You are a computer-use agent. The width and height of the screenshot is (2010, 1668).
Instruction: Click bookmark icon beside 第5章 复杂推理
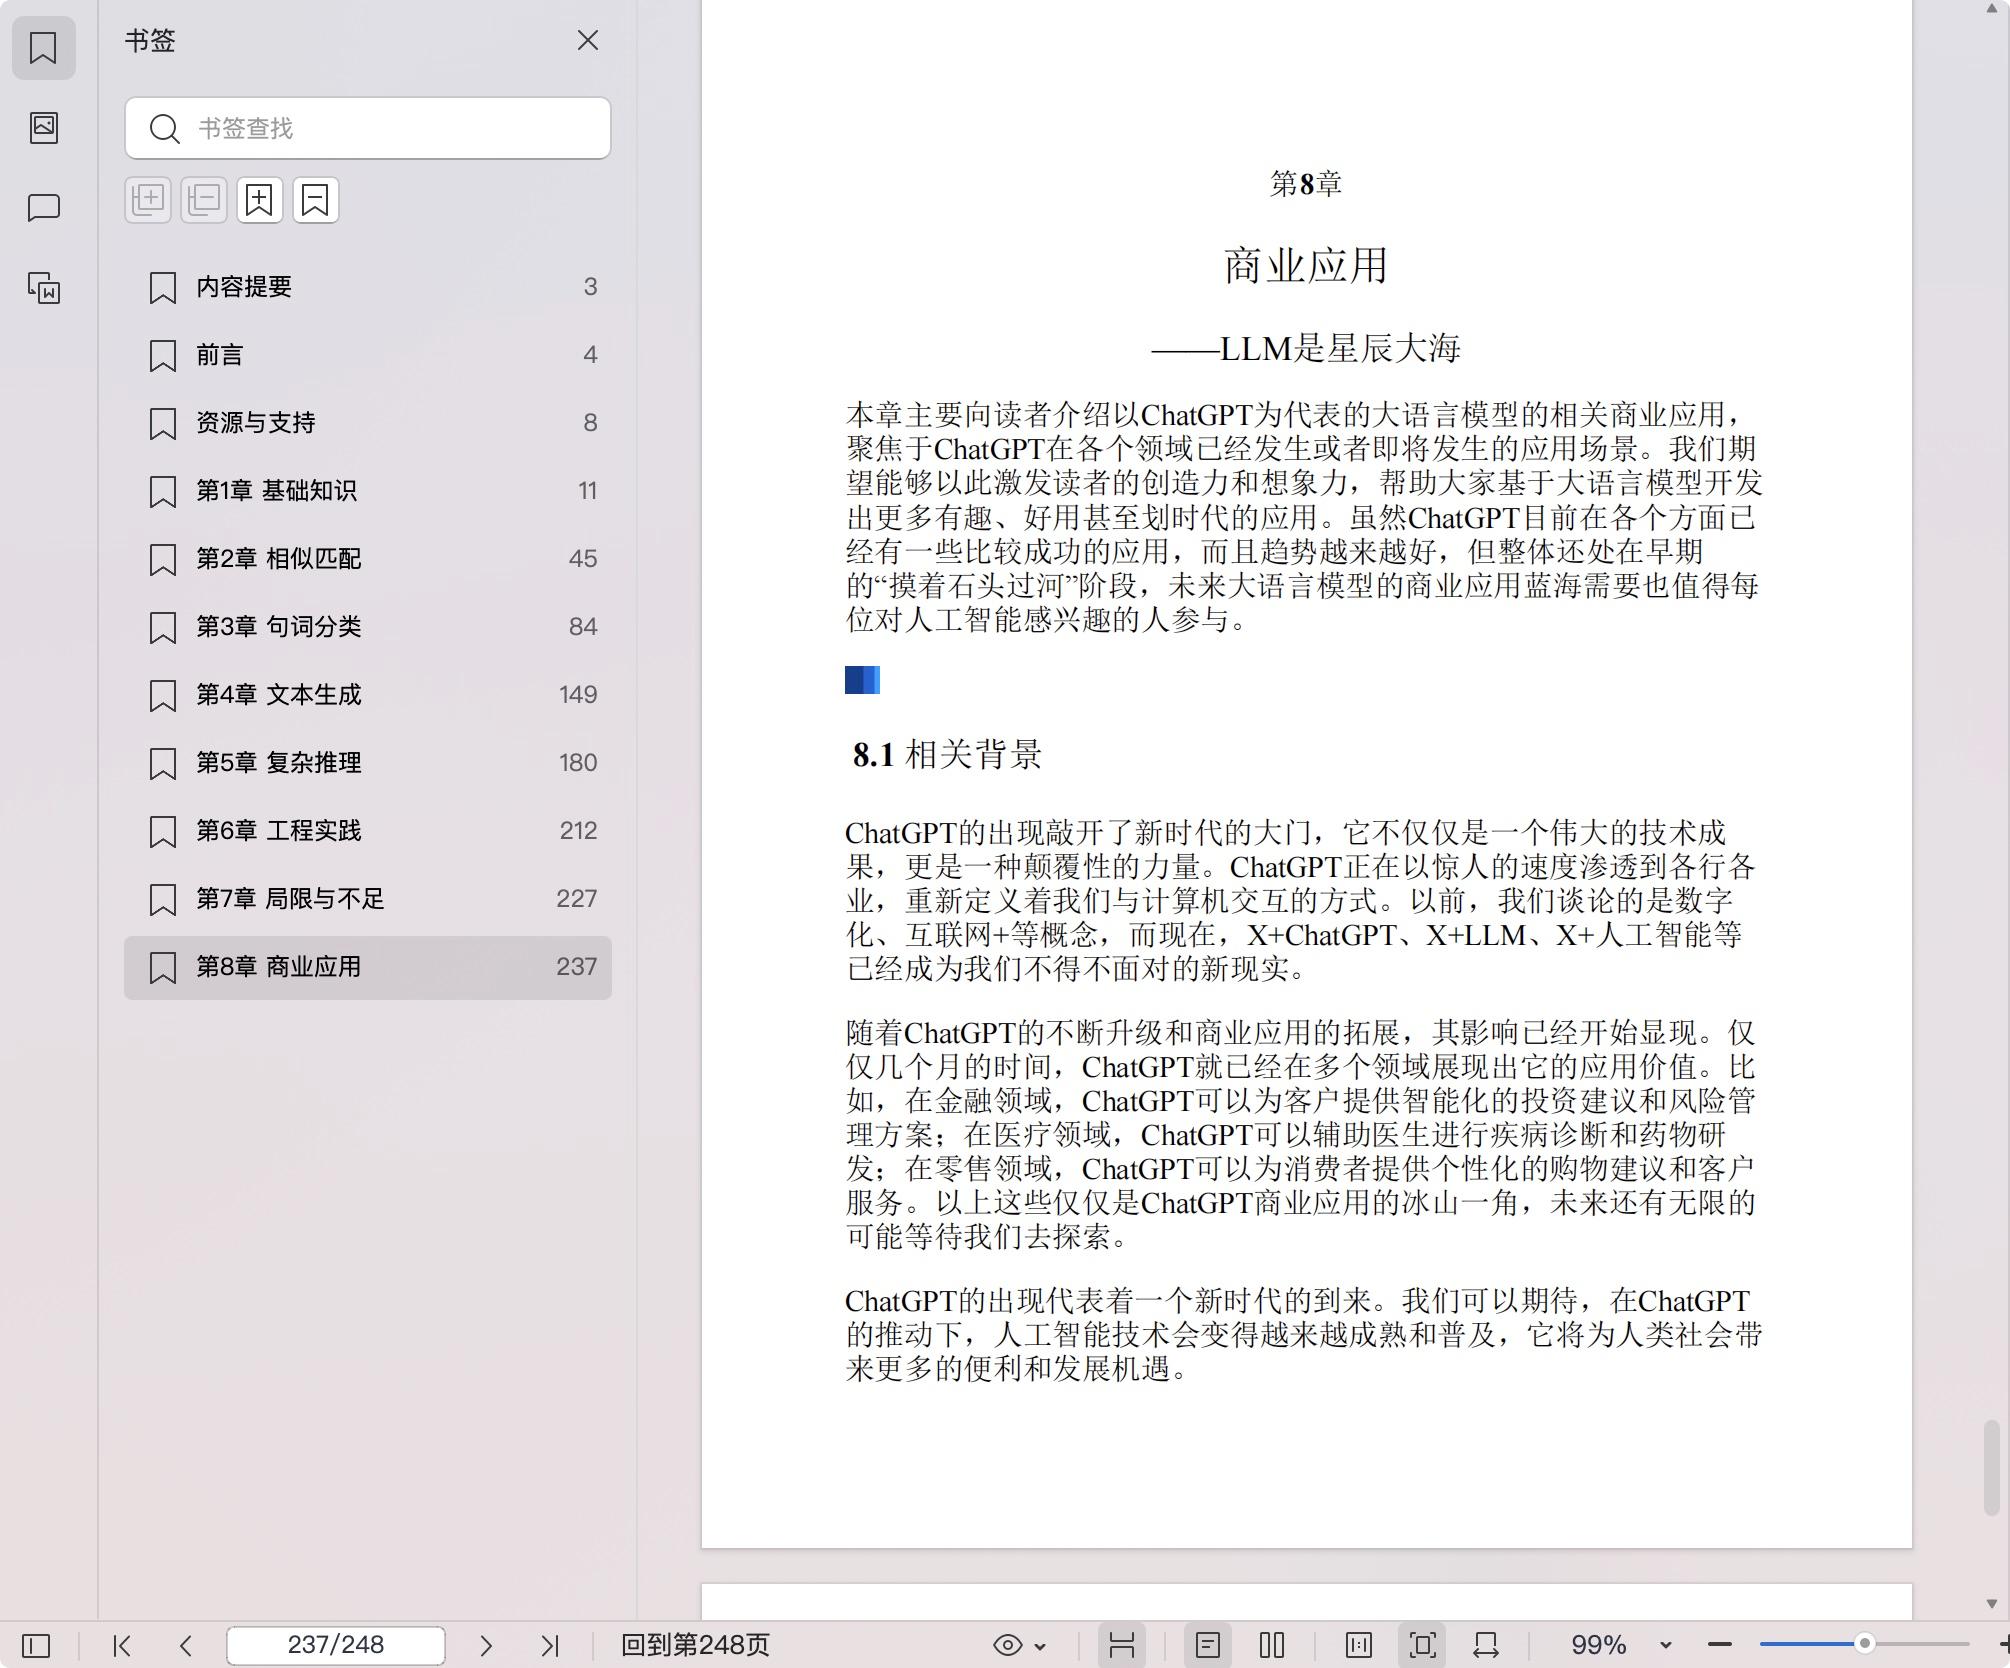click(162, 764)
